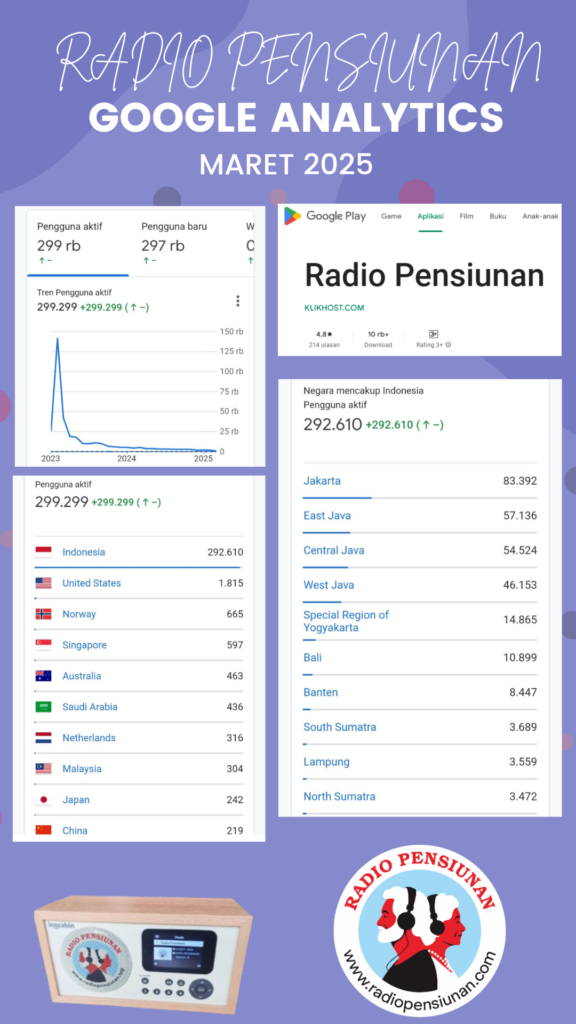
Task: Open the Saudi Arabia country link
Action: pos(90,707)
